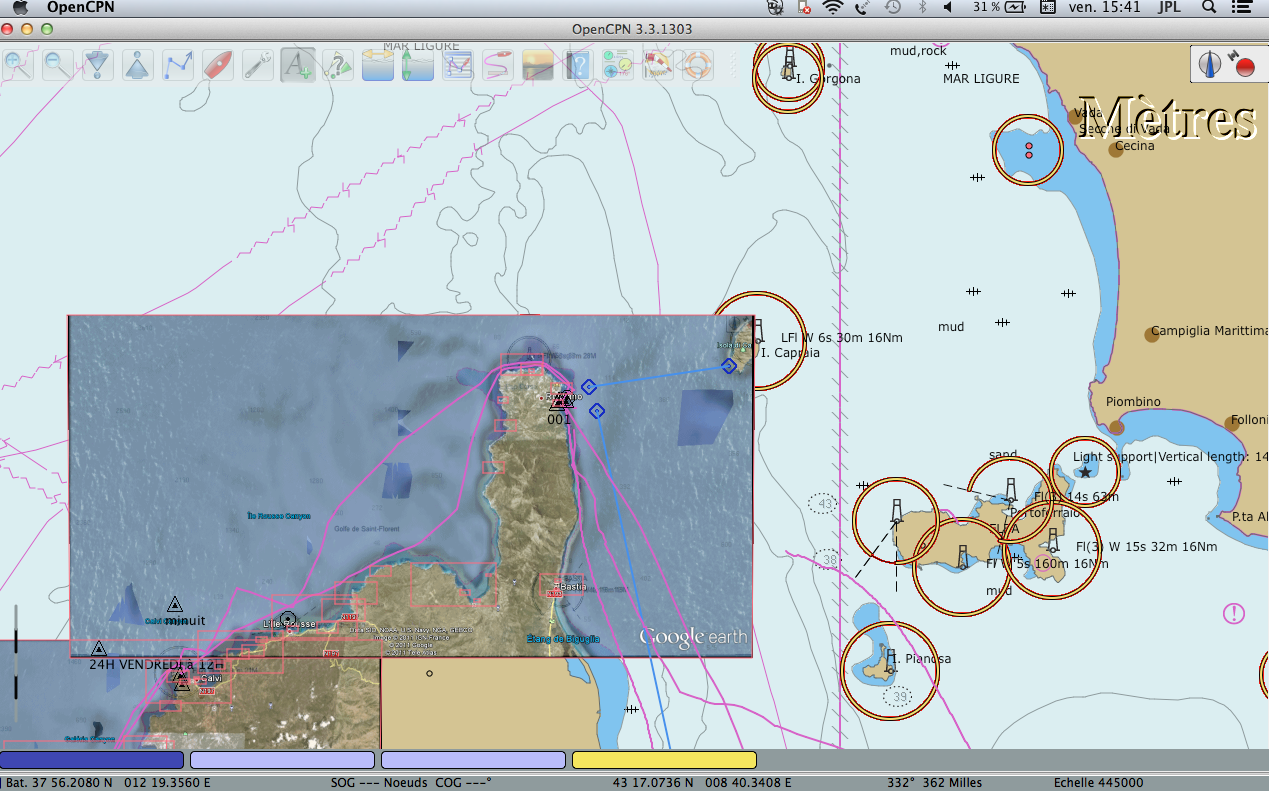Toggle AIS targets display icon
This screenshot has width=1269, height=791.
[337, 66]
